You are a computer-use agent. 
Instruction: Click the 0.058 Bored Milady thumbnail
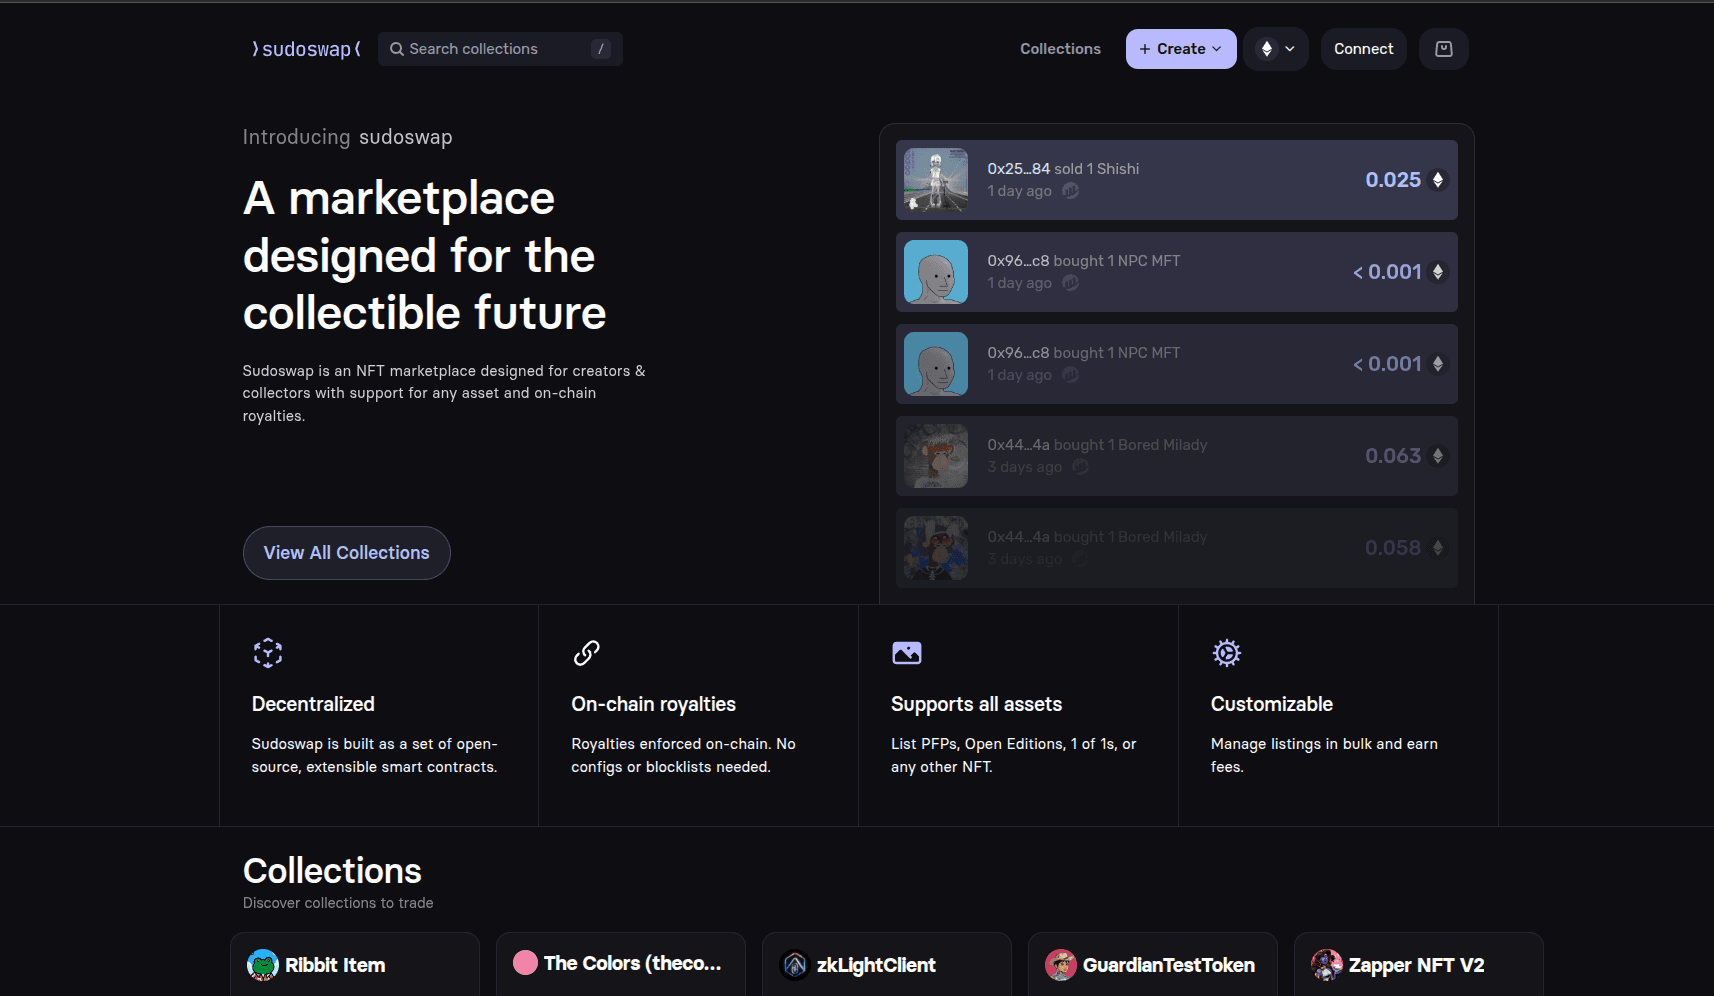(936, 548)
